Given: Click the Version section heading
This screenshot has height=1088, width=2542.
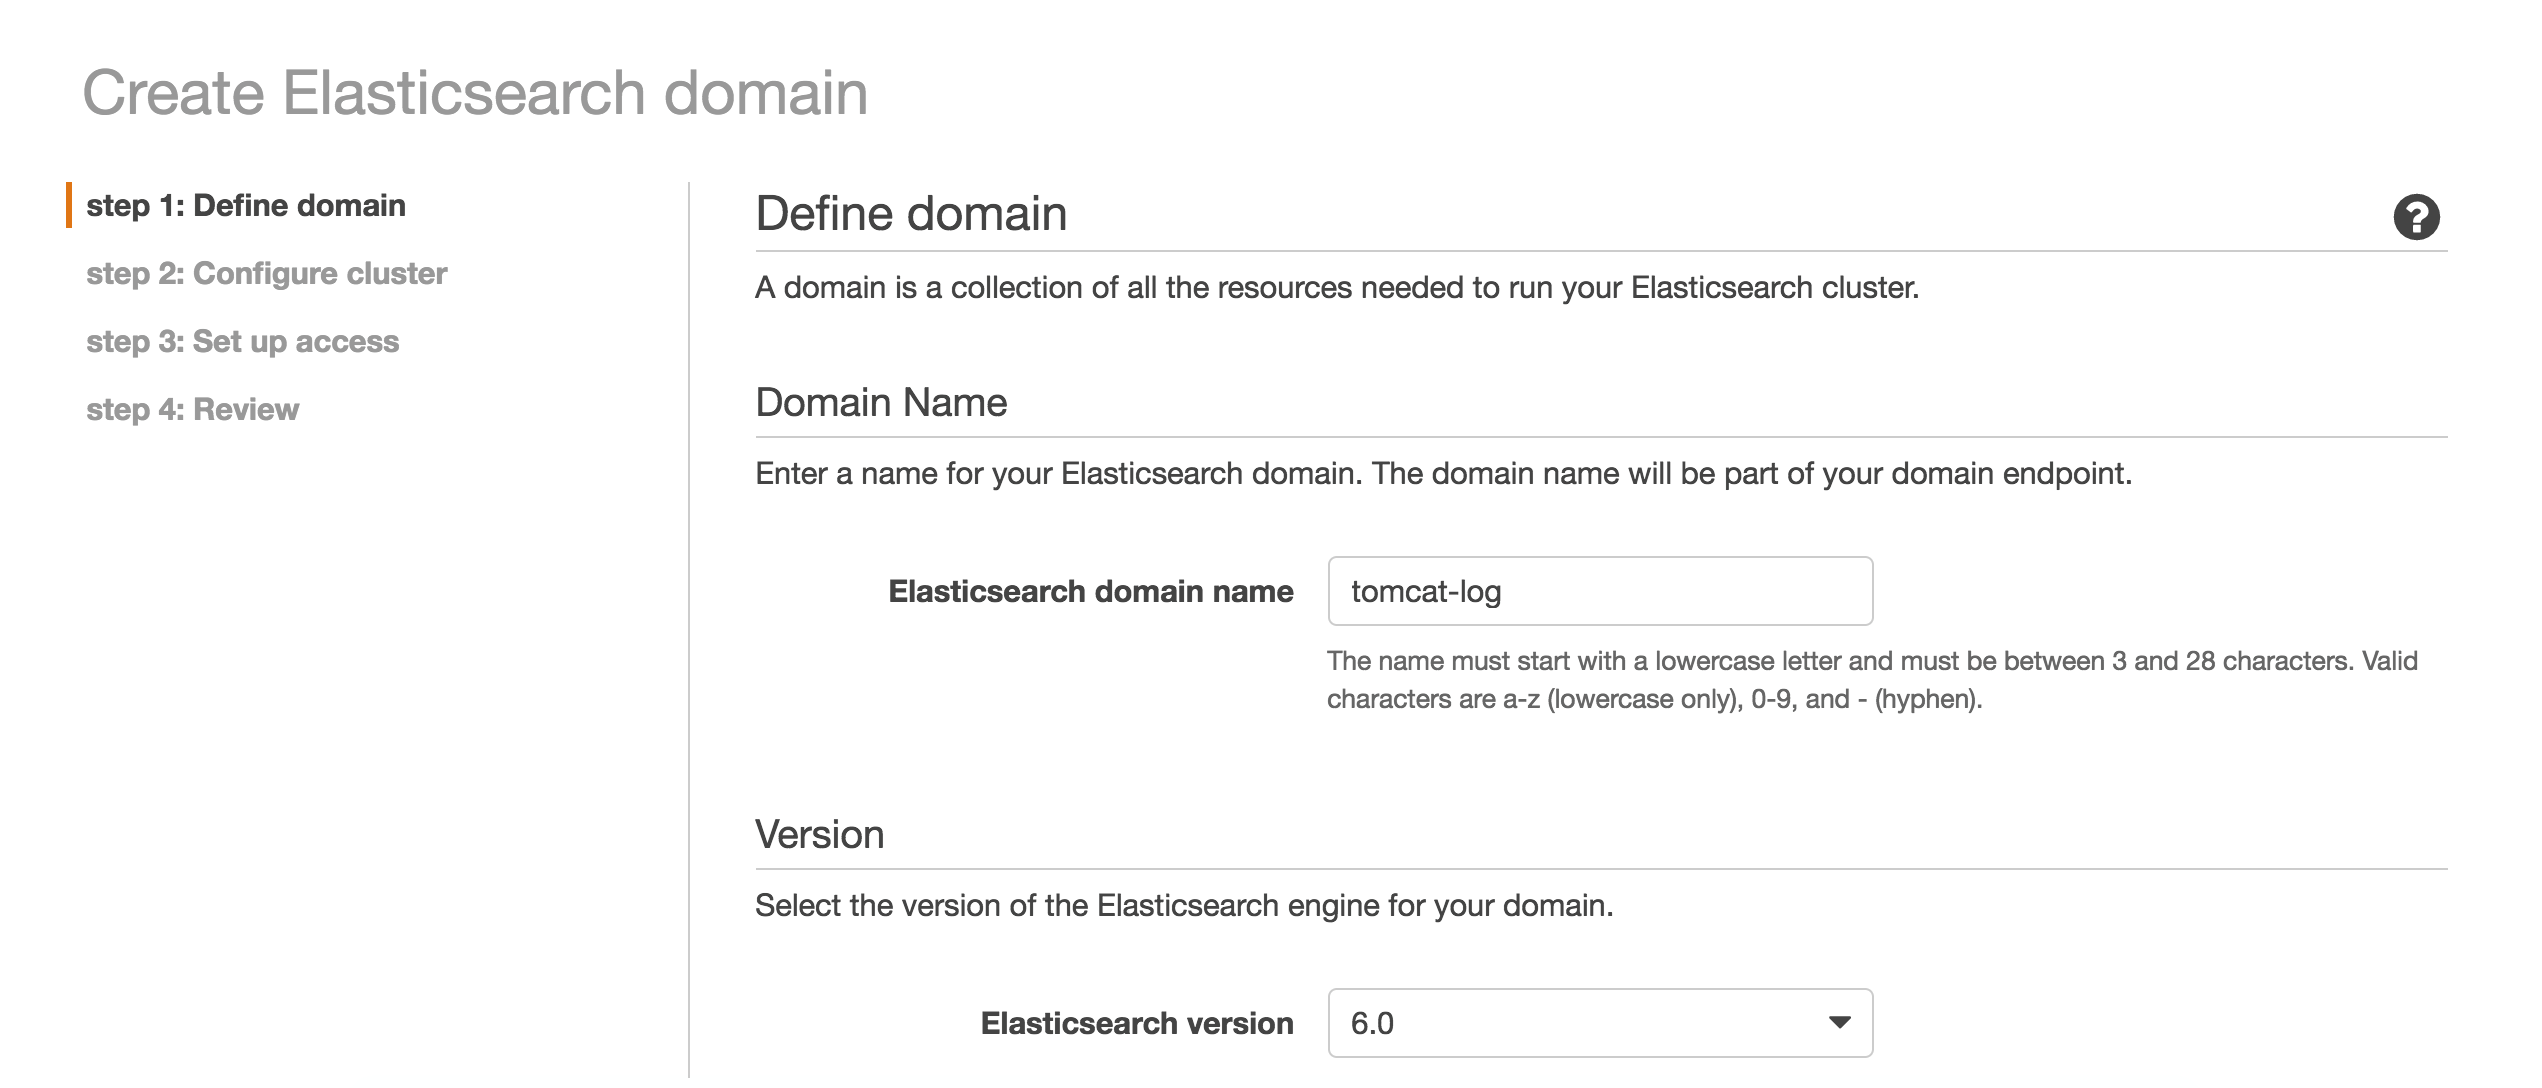Looking at the screenshot, I should point(819,834).
